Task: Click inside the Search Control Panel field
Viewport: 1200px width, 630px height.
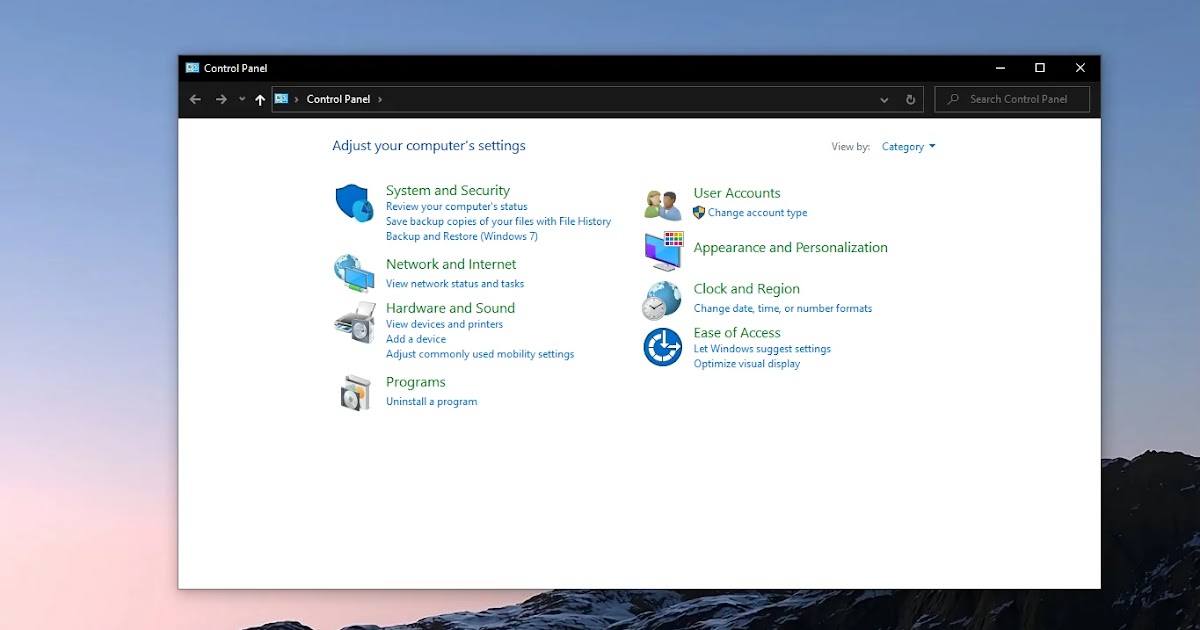Action: [1010, 99]
